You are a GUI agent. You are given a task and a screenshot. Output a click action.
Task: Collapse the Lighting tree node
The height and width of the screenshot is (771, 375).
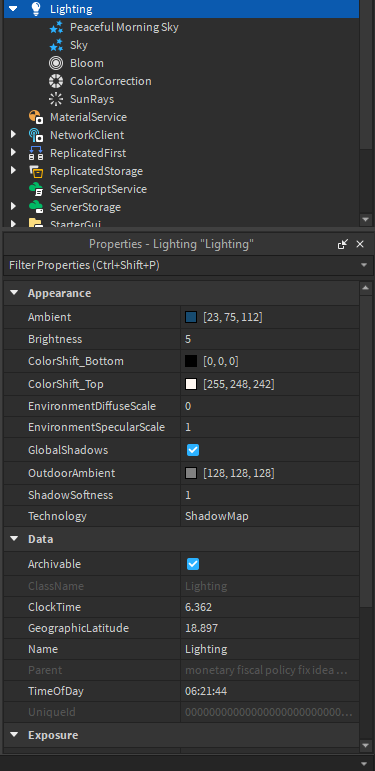coord(13,9)
